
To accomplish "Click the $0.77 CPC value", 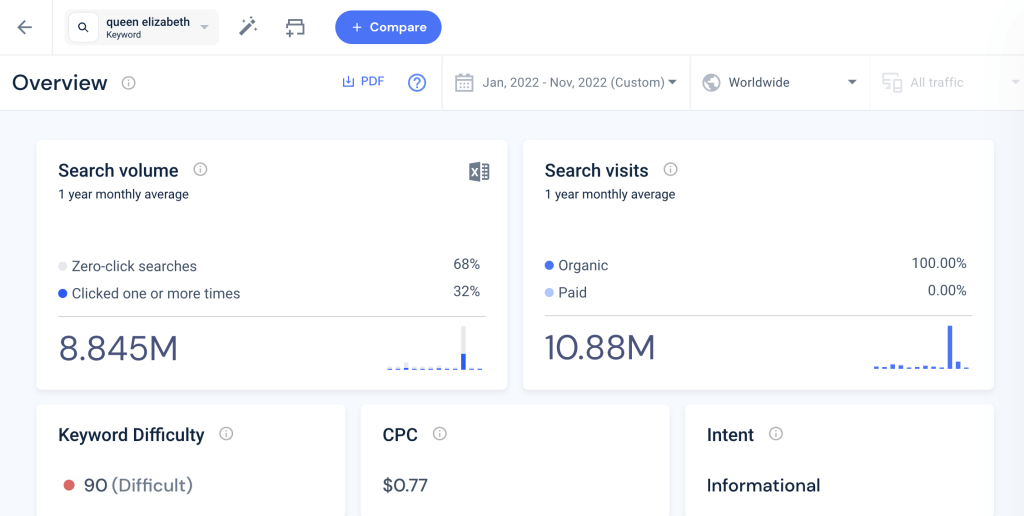I will click(405, 485).
